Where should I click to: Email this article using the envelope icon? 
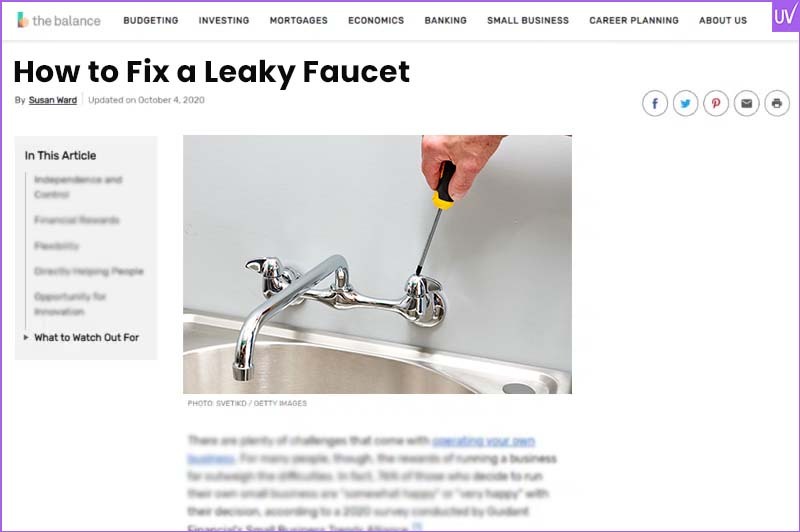click(746, 104)
